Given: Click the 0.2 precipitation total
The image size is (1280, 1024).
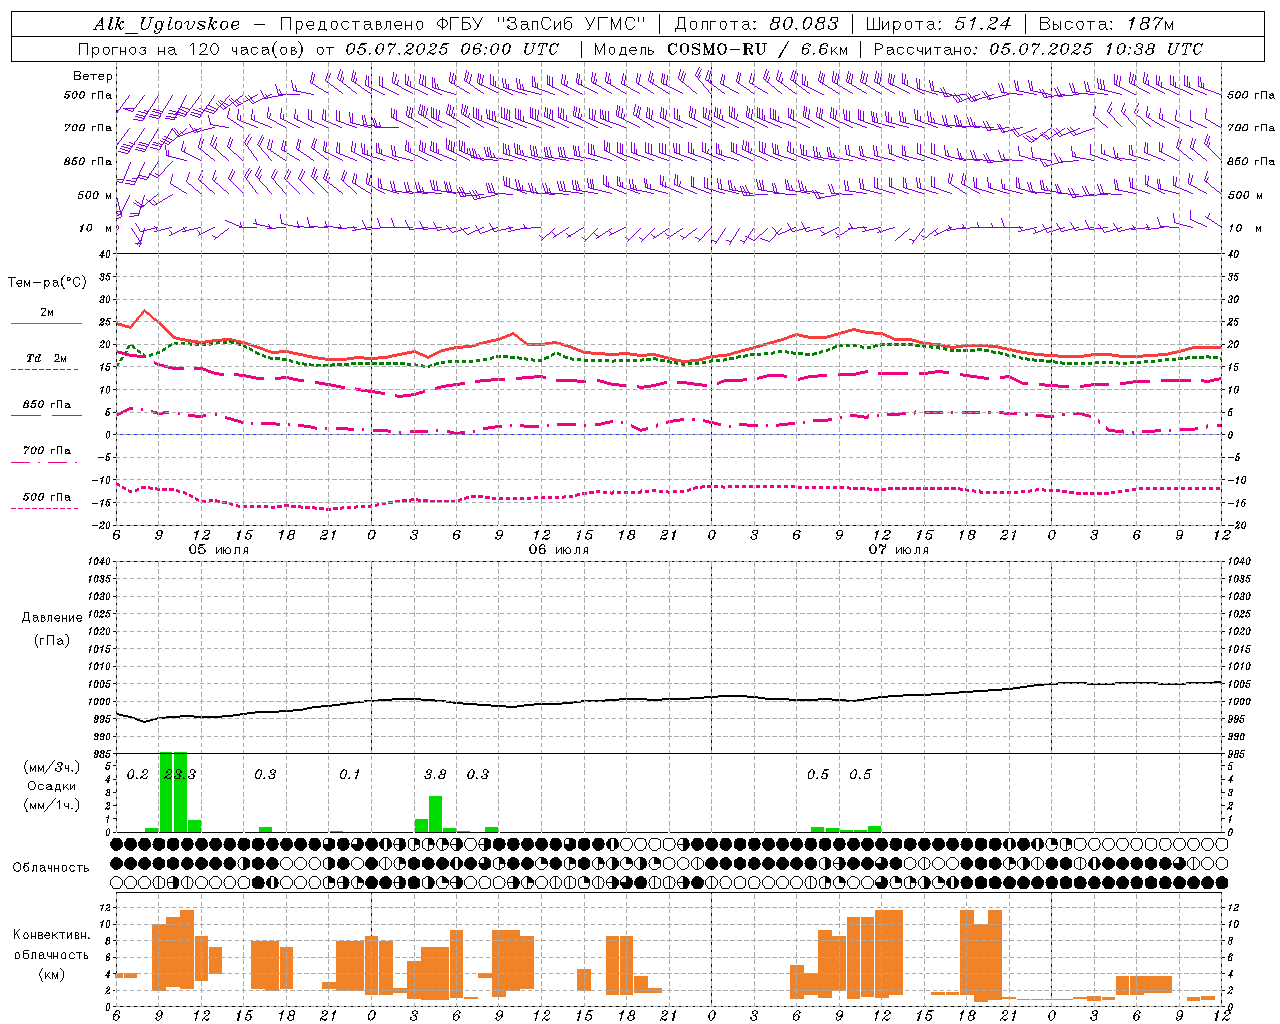Looking at the screenshot, I should [137, 774].
